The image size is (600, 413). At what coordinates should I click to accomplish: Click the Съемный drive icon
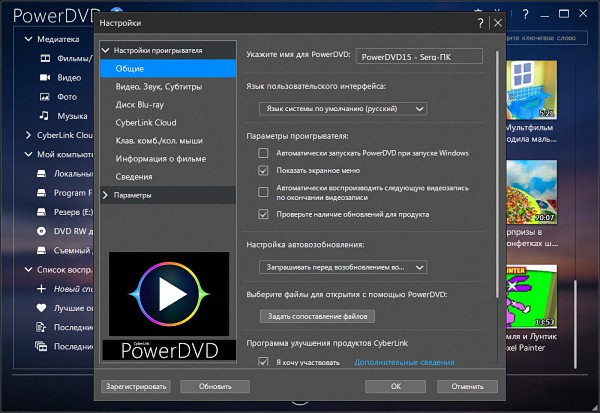[41, 250]
